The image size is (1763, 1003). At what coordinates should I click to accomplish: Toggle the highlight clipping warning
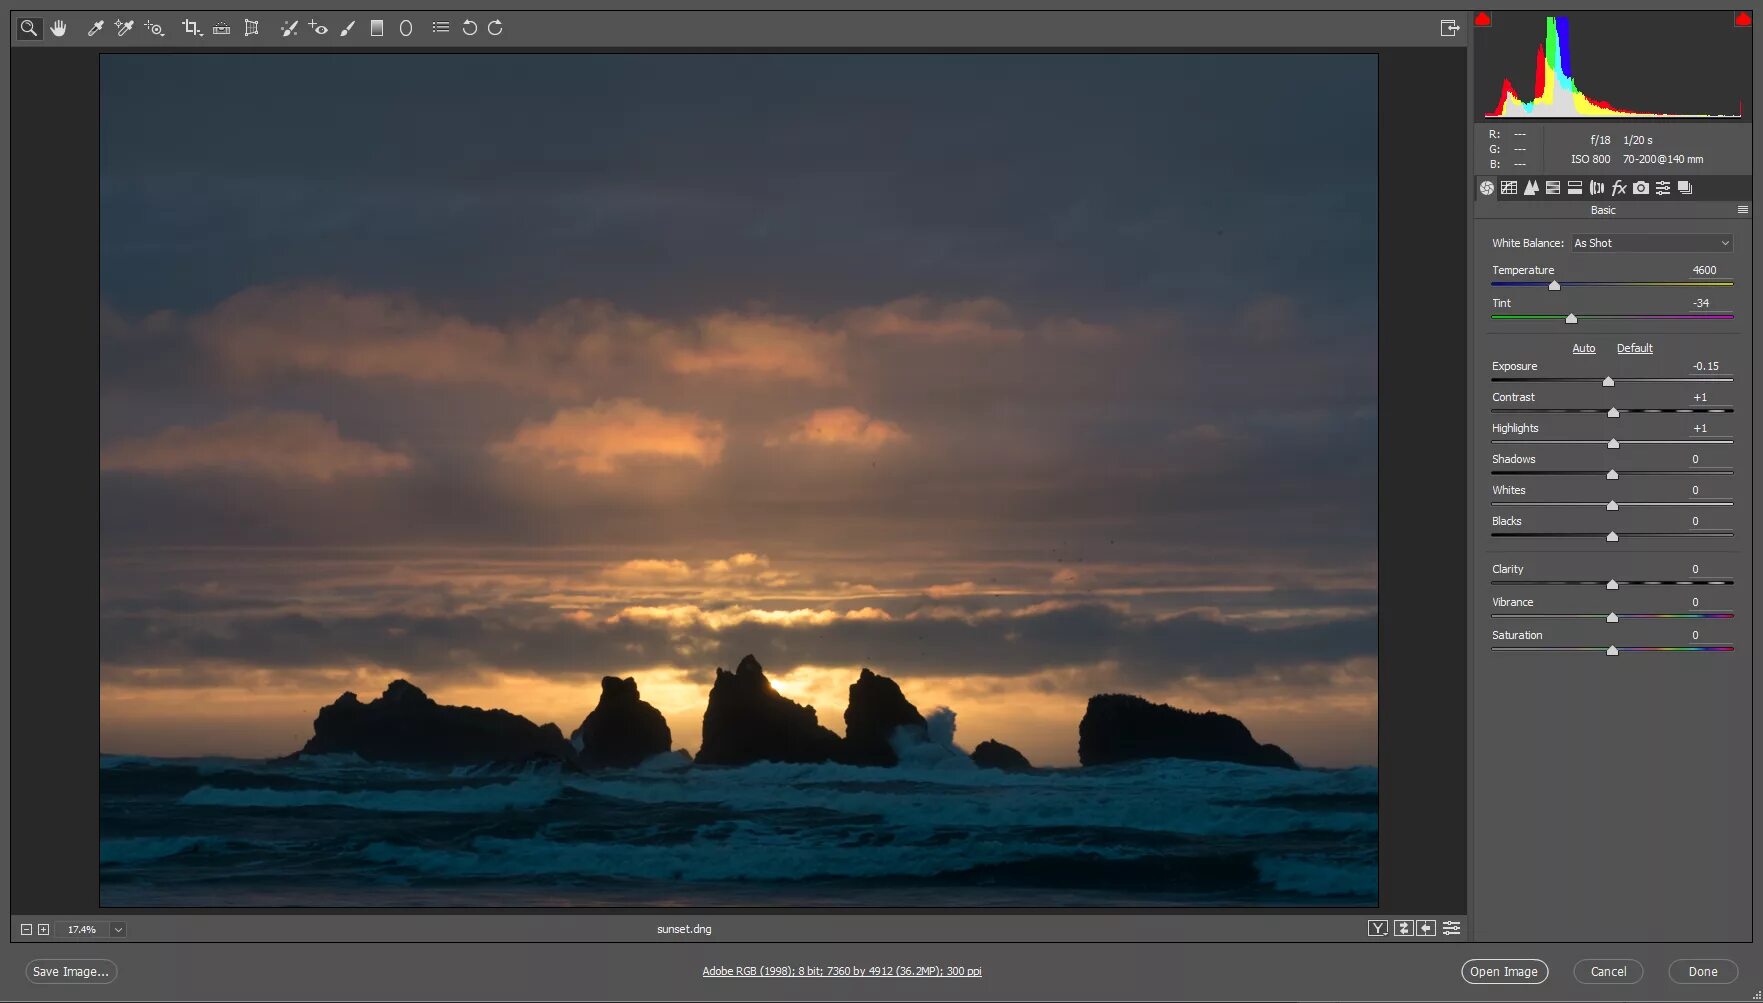[1742, 16]
